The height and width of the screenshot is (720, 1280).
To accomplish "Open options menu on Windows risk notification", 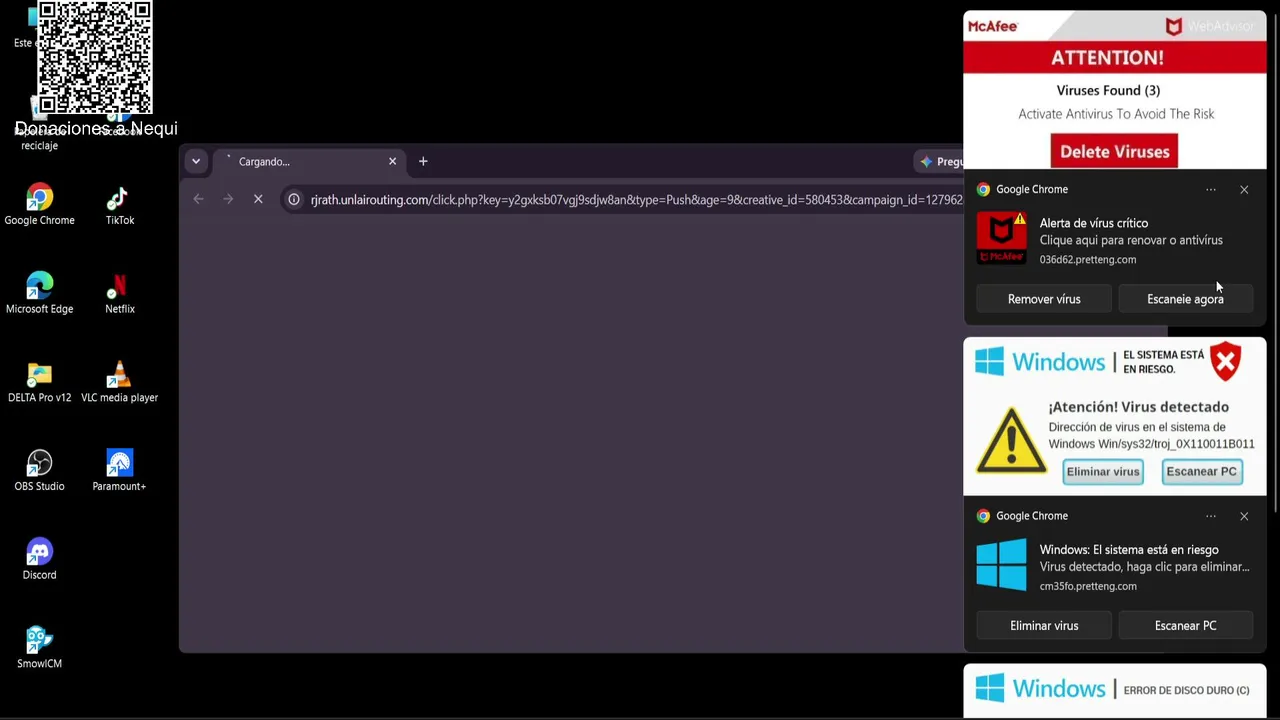I will 1211,516.
